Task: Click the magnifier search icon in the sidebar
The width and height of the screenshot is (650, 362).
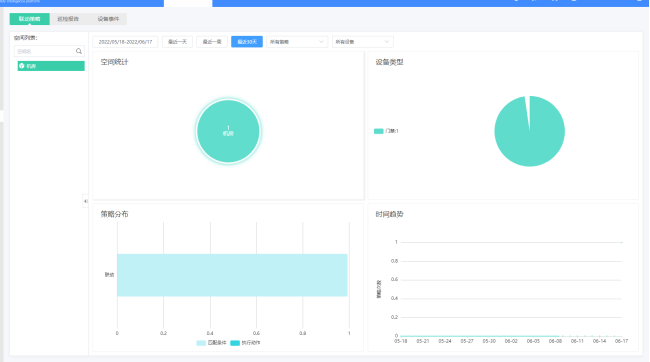Action: click(79, 51)
